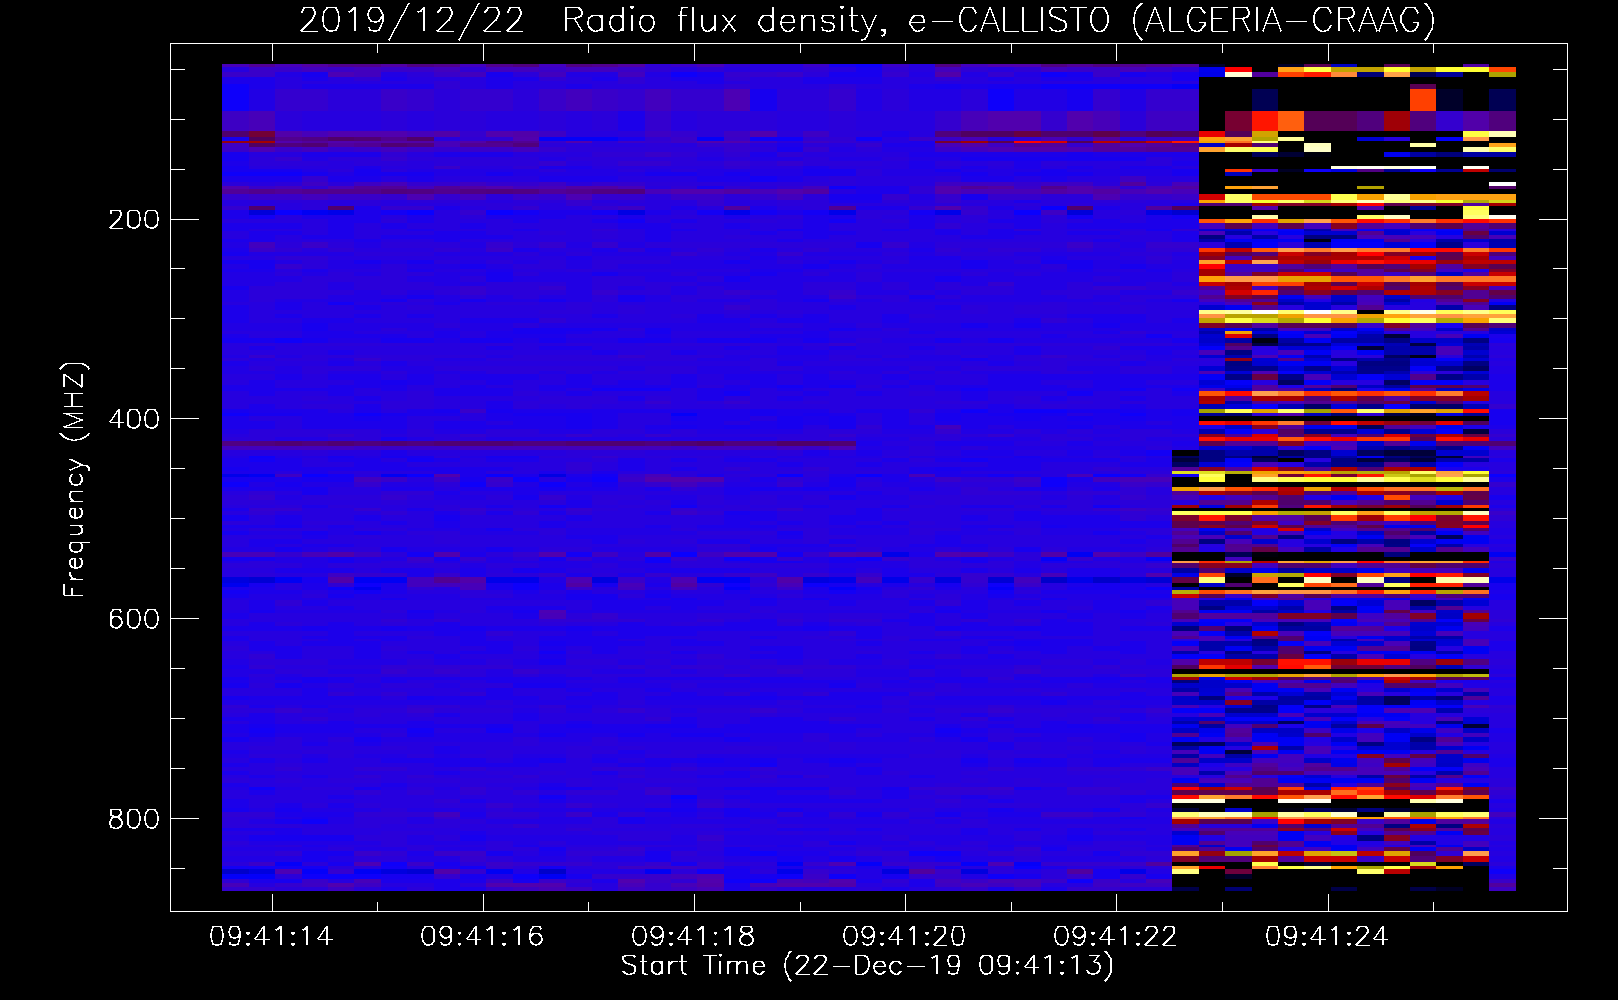Click the "Start Time (22-Dec-19 09:41:13)" axis label
Image resolution: width=1618 pixels, height=1000 pixels.
pos(868,966)
